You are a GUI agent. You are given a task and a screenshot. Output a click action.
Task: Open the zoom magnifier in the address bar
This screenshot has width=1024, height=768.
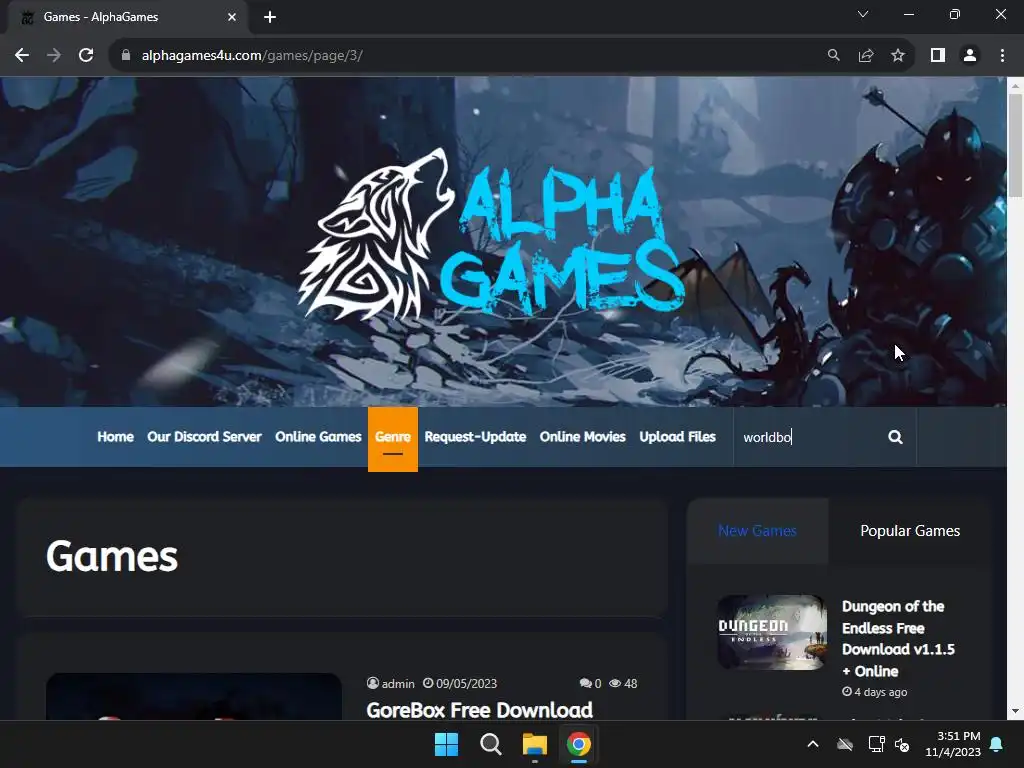click(833, 56)
